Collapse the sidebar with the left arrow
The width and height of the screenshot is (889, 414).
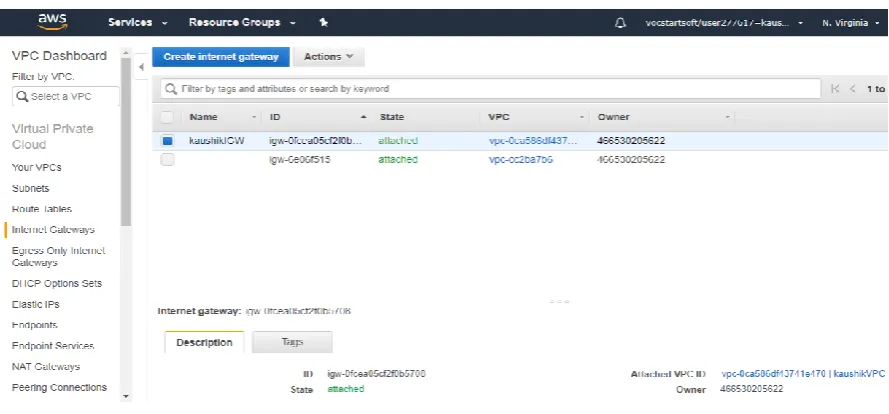pyautogui.click(x=141, y=67)
